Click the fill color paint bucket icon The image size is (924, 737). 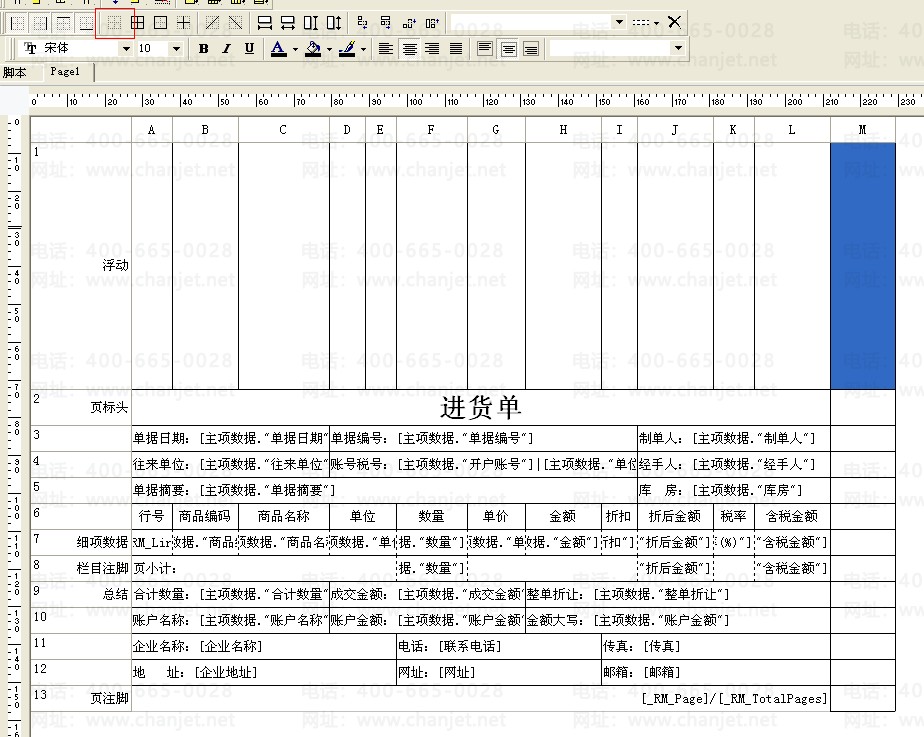click(313, 48)
